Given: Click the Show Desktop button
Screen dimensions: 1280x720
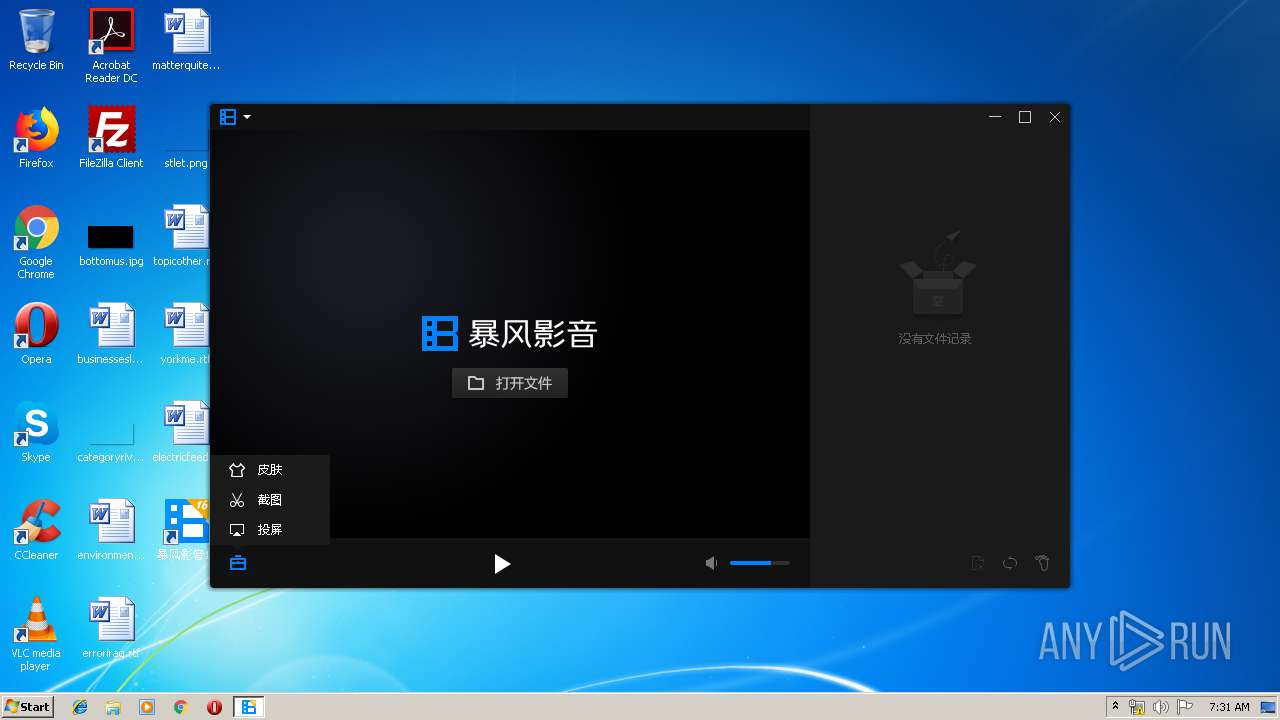Looking at the screenshot, I should pyautogui.click(x=1268, y=707).
